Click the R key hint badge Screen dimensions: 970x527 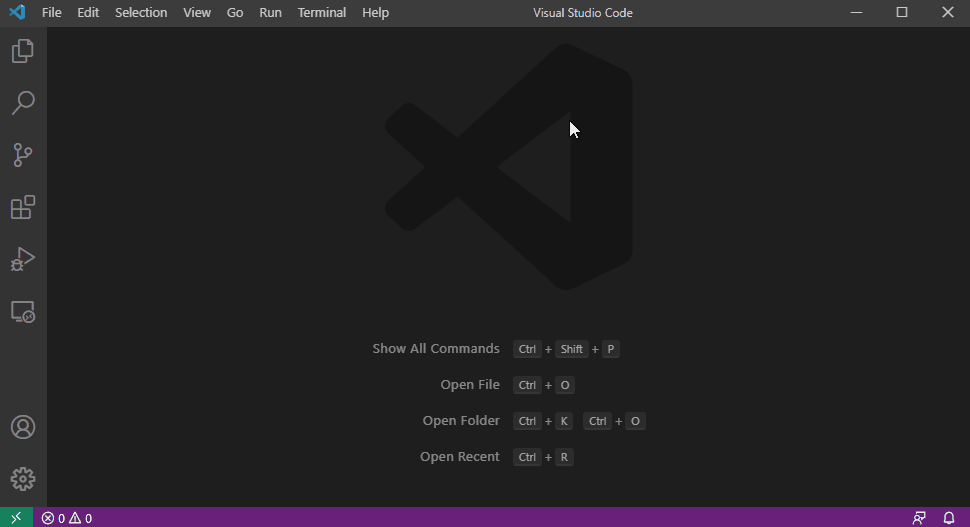coord(564,456)
